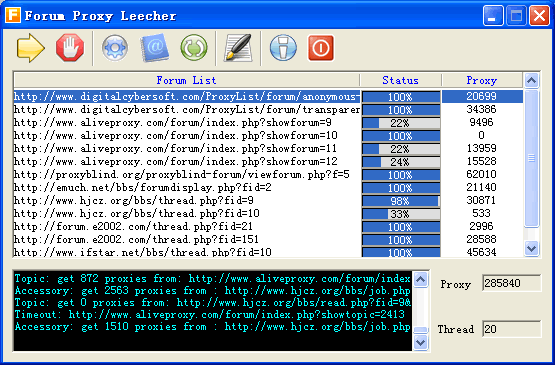Open the pen and notepad edit icon

(238, 48)
